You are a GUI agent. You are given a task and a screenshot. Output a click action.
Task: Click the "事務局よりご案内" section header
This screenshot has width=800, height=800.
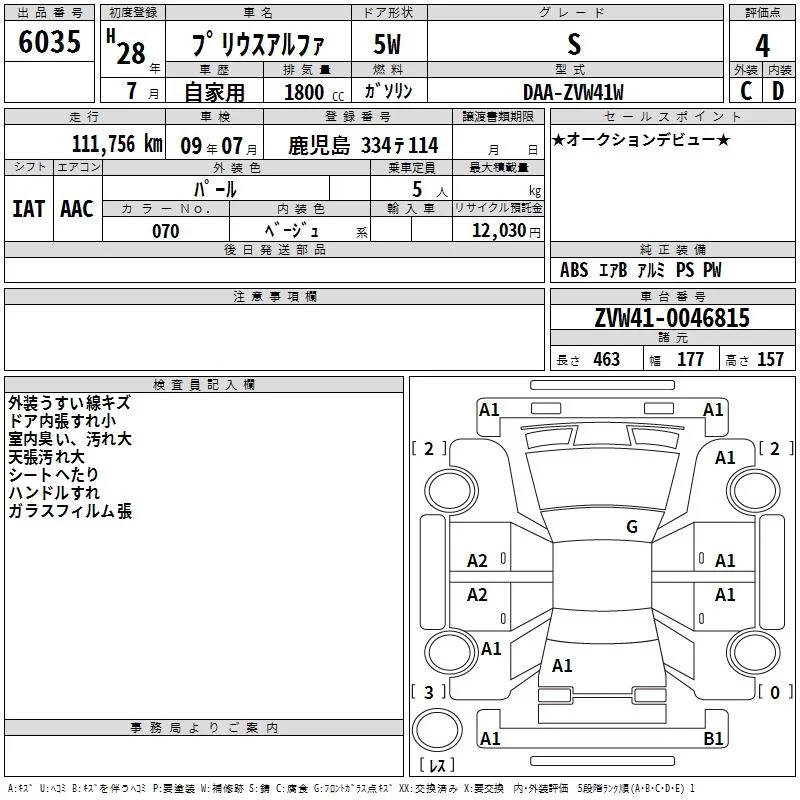[x=204, y=728]
